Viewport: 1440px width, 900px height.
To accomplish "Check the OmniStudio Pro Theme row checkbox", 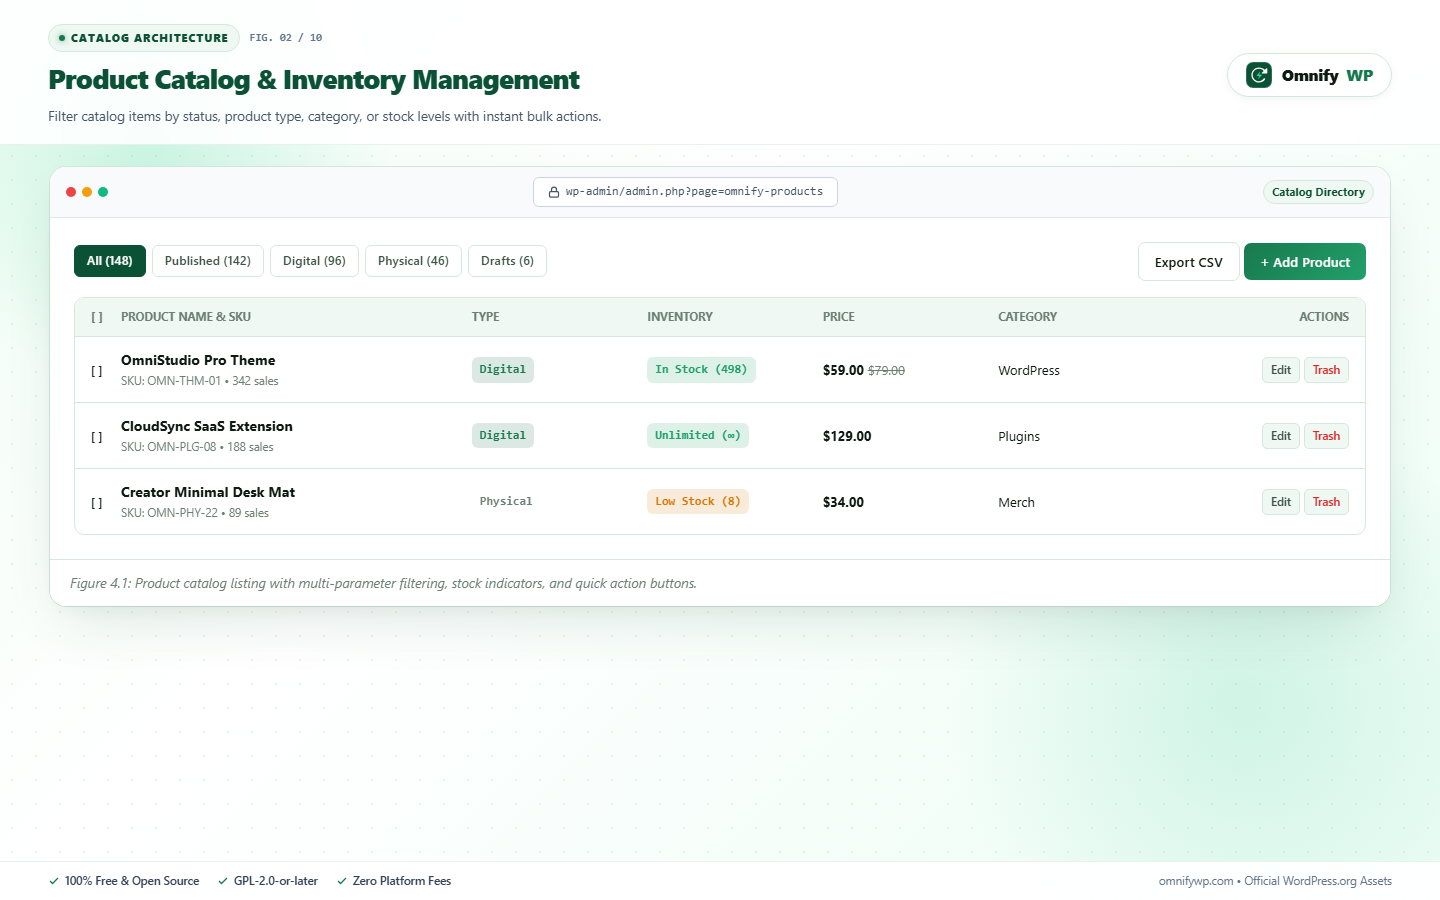I will [x=97, y=371].
